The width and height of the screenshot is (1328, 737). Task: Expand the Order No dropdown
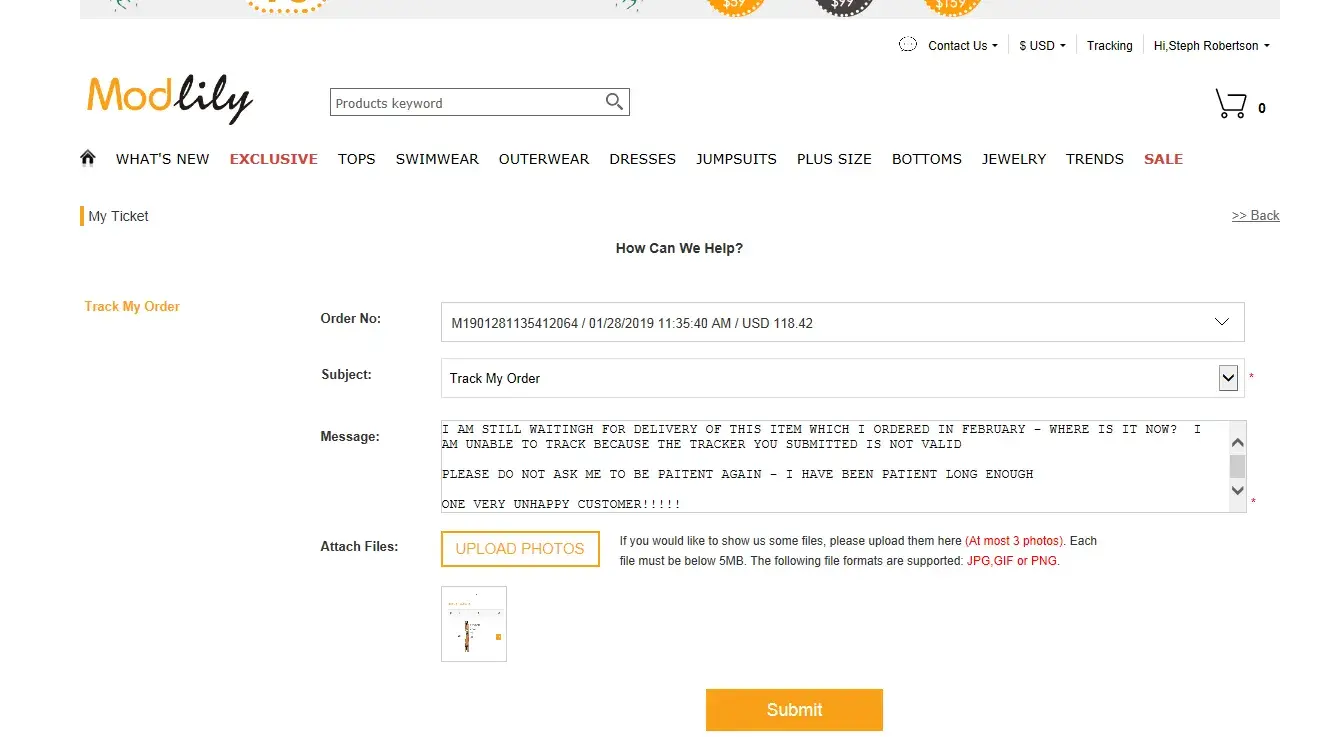pyautogui.click(x=1221, y=322)
